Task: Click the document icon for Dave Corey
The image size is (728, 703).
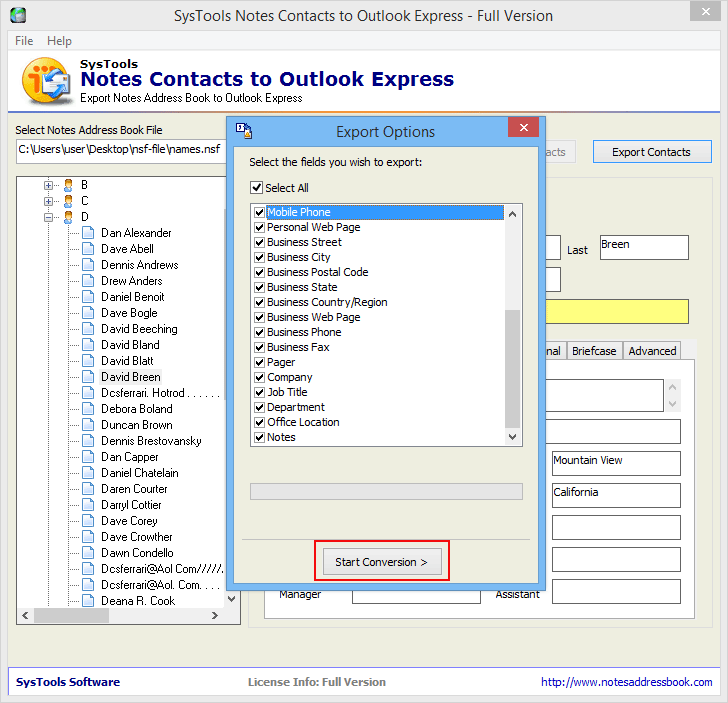Action: [88, 521]
